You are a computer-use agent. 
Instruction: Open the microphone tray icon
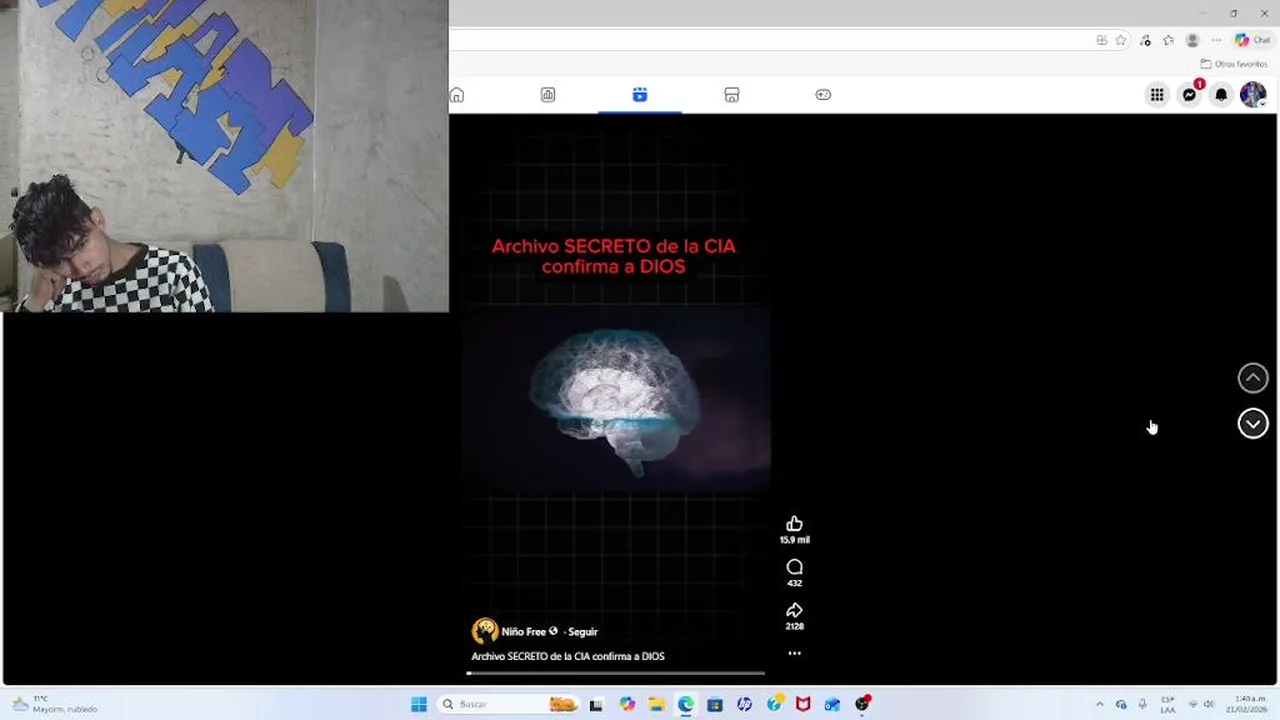tap(1142, 704)
